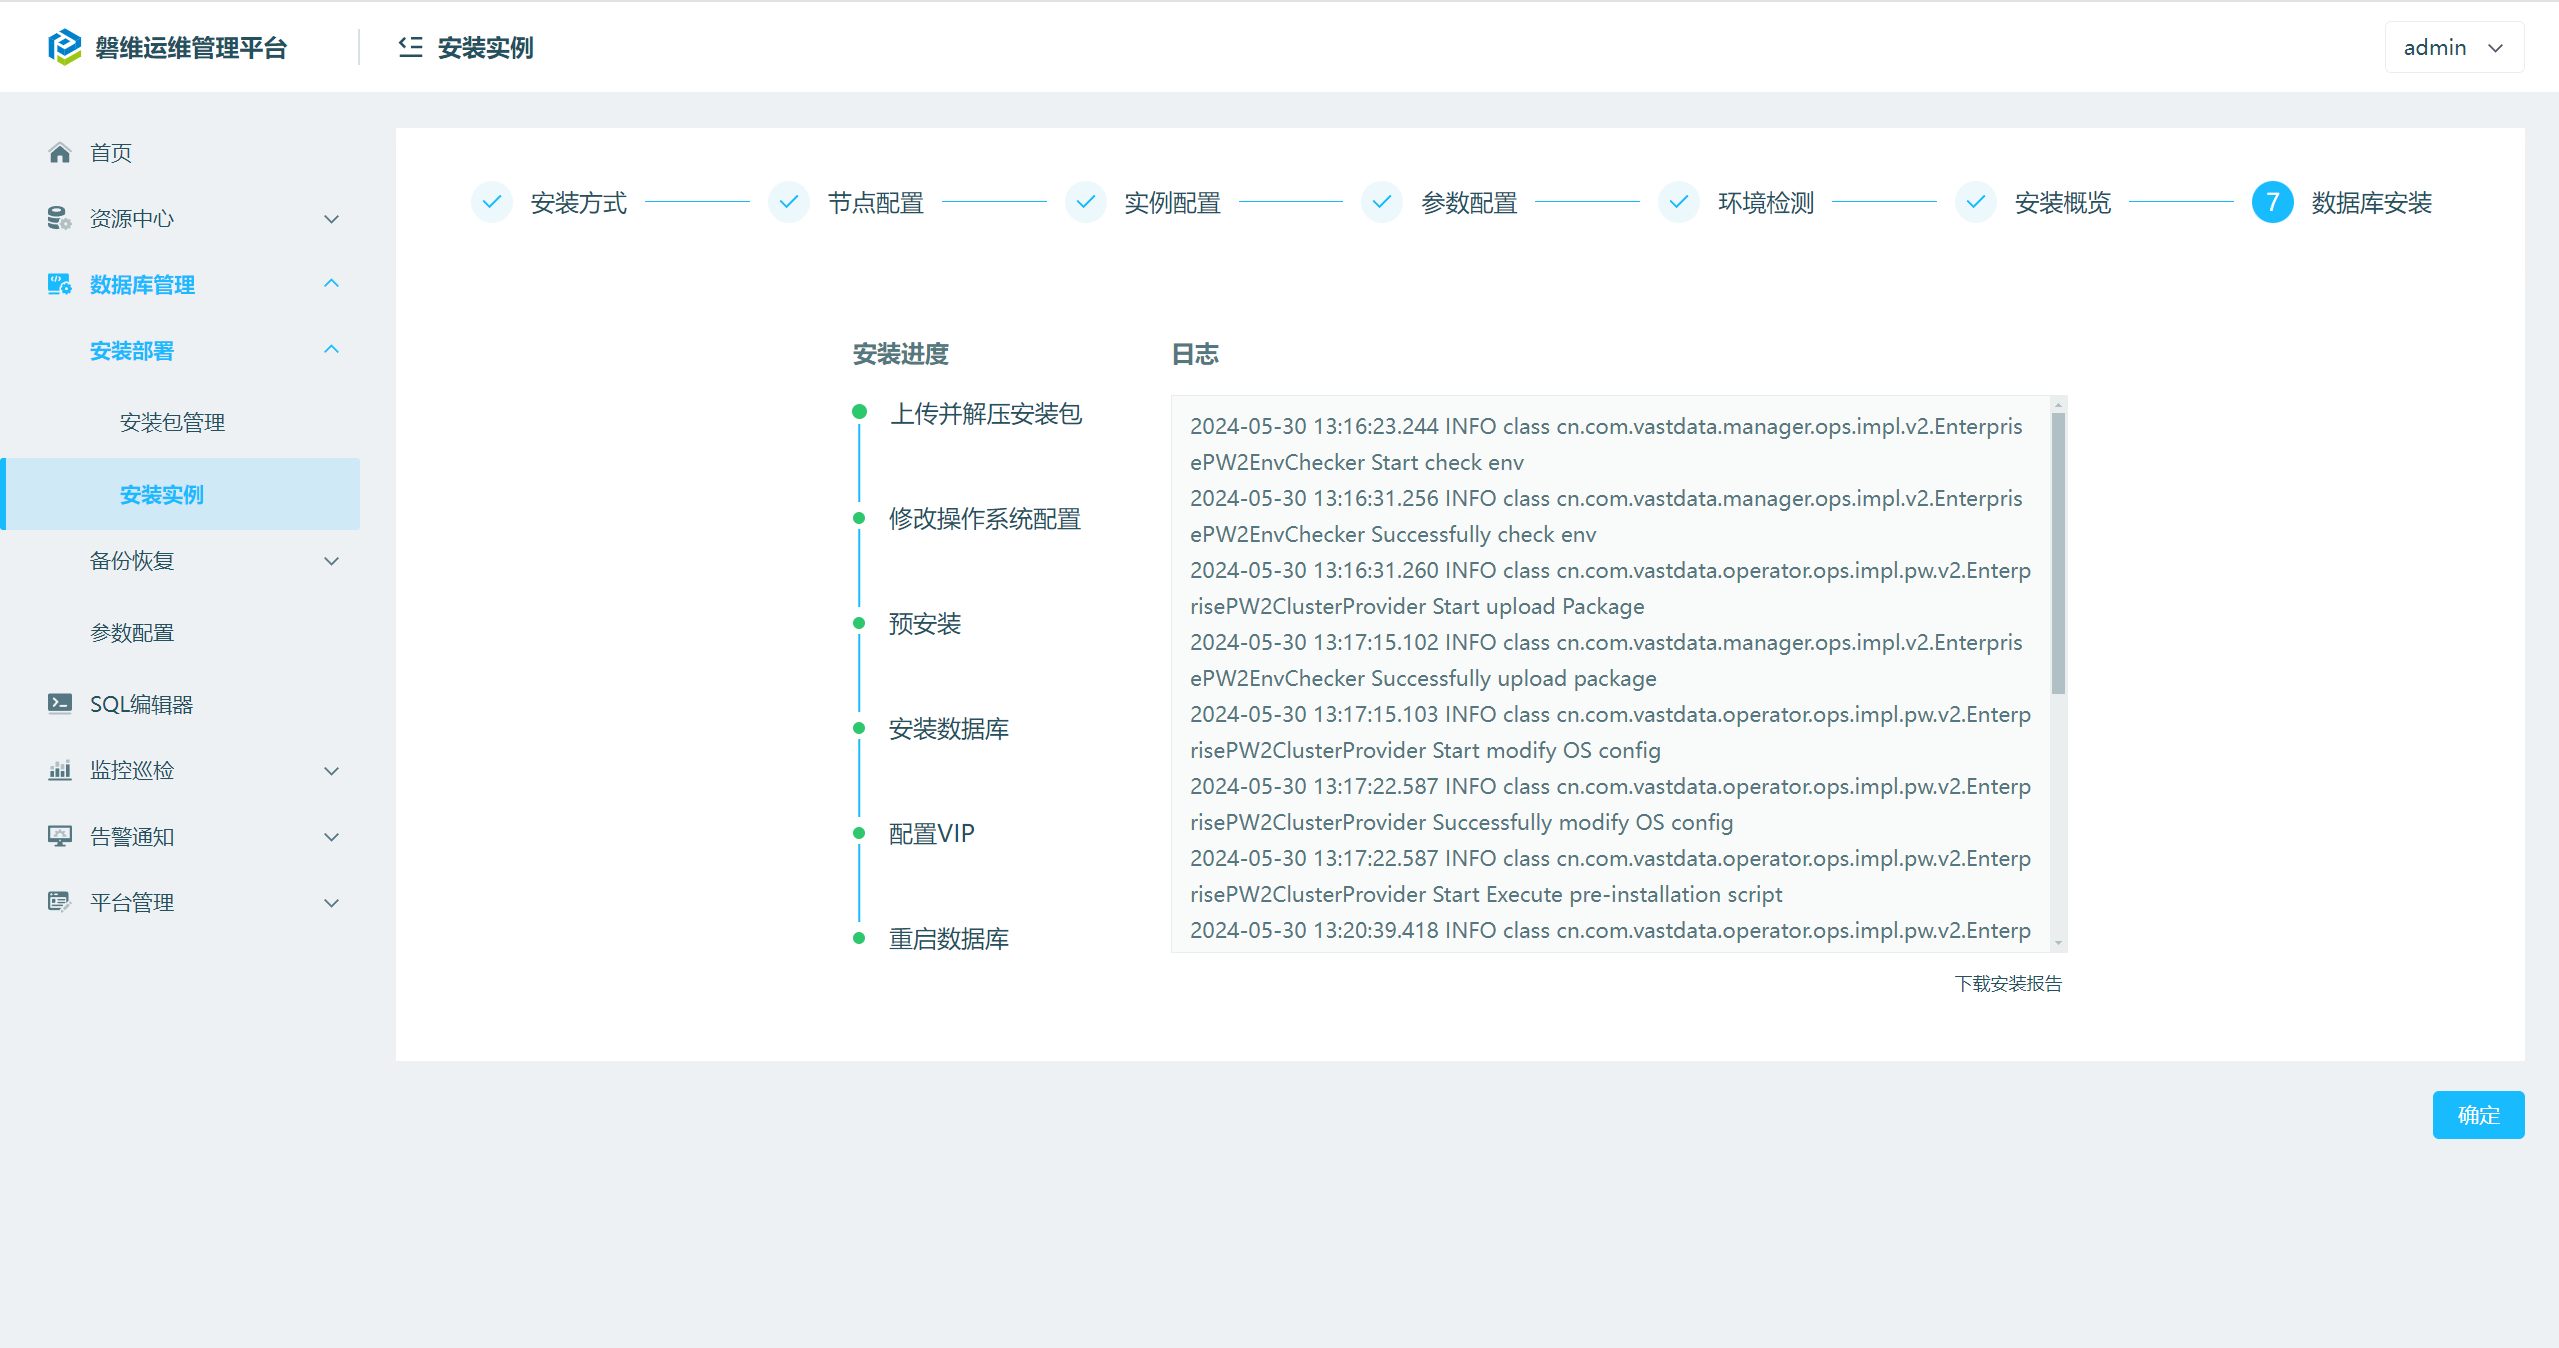The width and height of the screenshot is (2559, 1348).
Task: Click the log panel scrollbar thumb
Action: click(2057, 552)
